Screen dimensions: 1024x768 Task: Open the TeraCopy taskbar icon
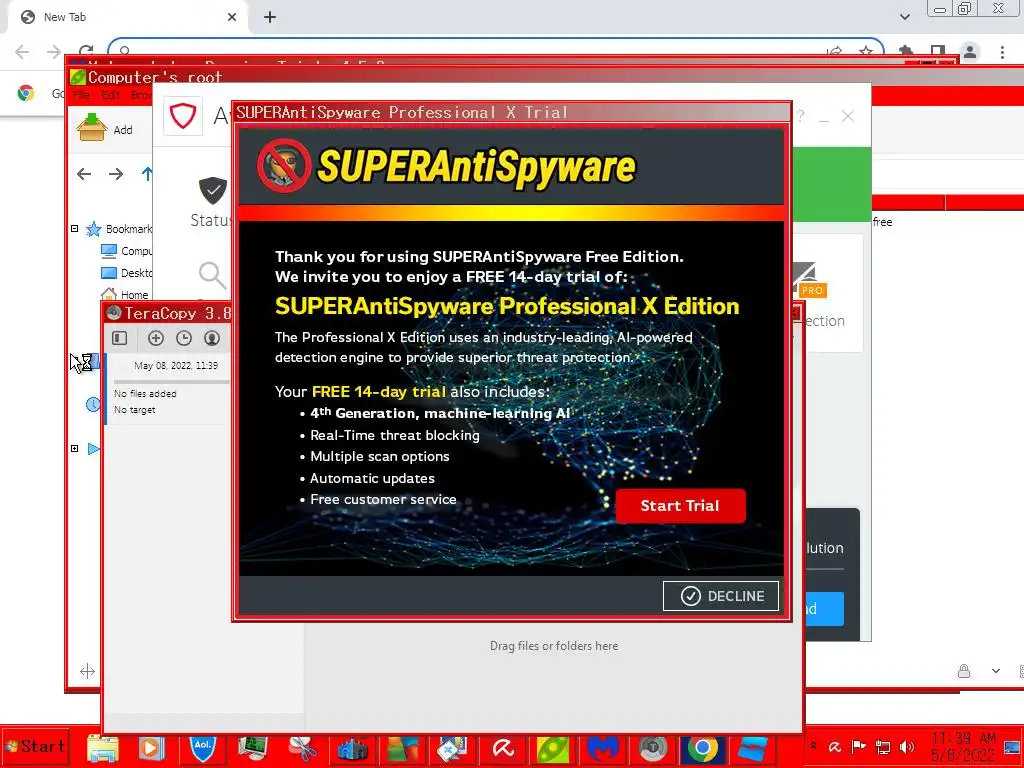coord(652,748)
